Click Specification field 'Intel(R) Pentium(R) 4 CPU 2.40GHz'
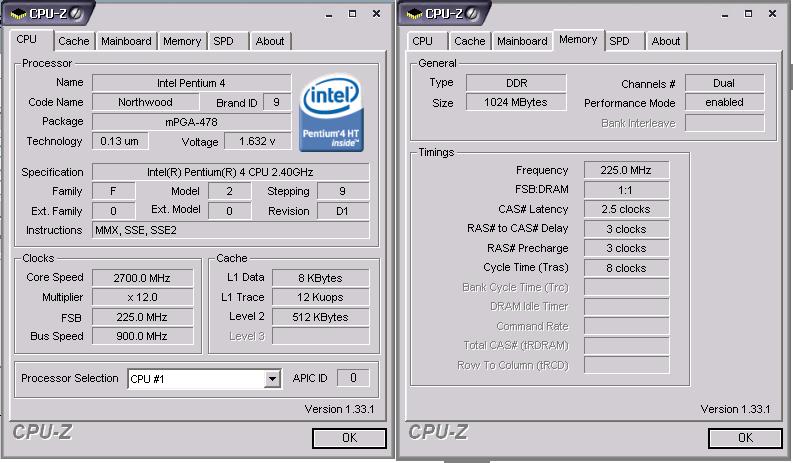This screenshot has width=793, height=463. (230, 172)
